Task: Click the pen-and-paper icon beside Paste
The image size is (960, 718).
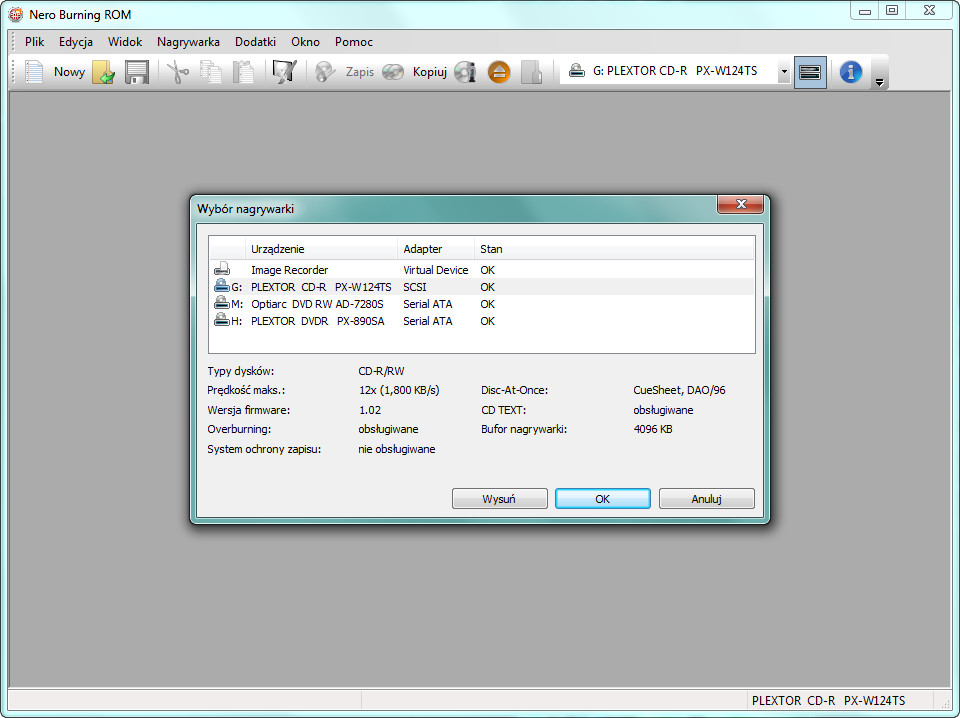Action: pos(285,72)
